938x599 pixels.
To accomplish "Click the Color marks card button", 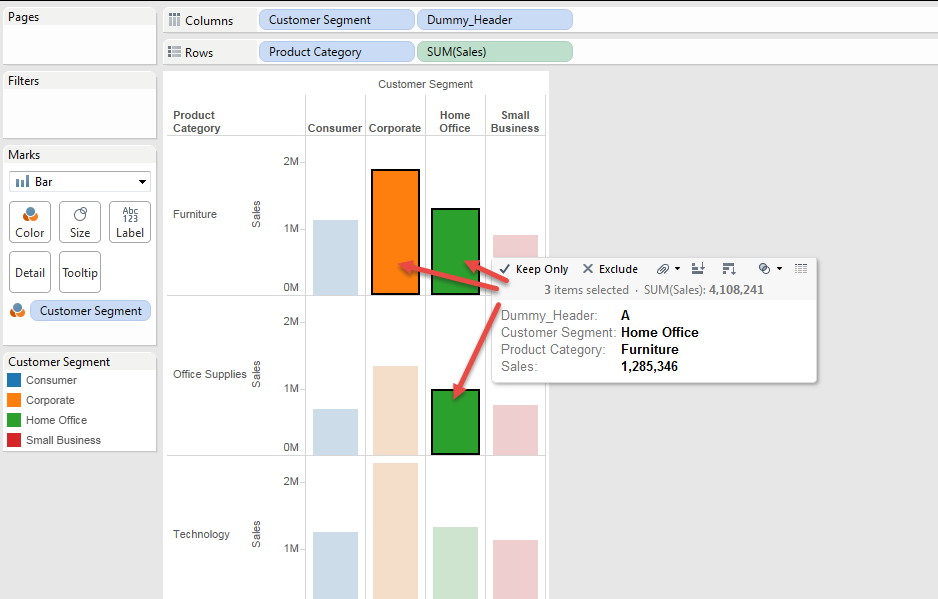I will tap(30, 222).
